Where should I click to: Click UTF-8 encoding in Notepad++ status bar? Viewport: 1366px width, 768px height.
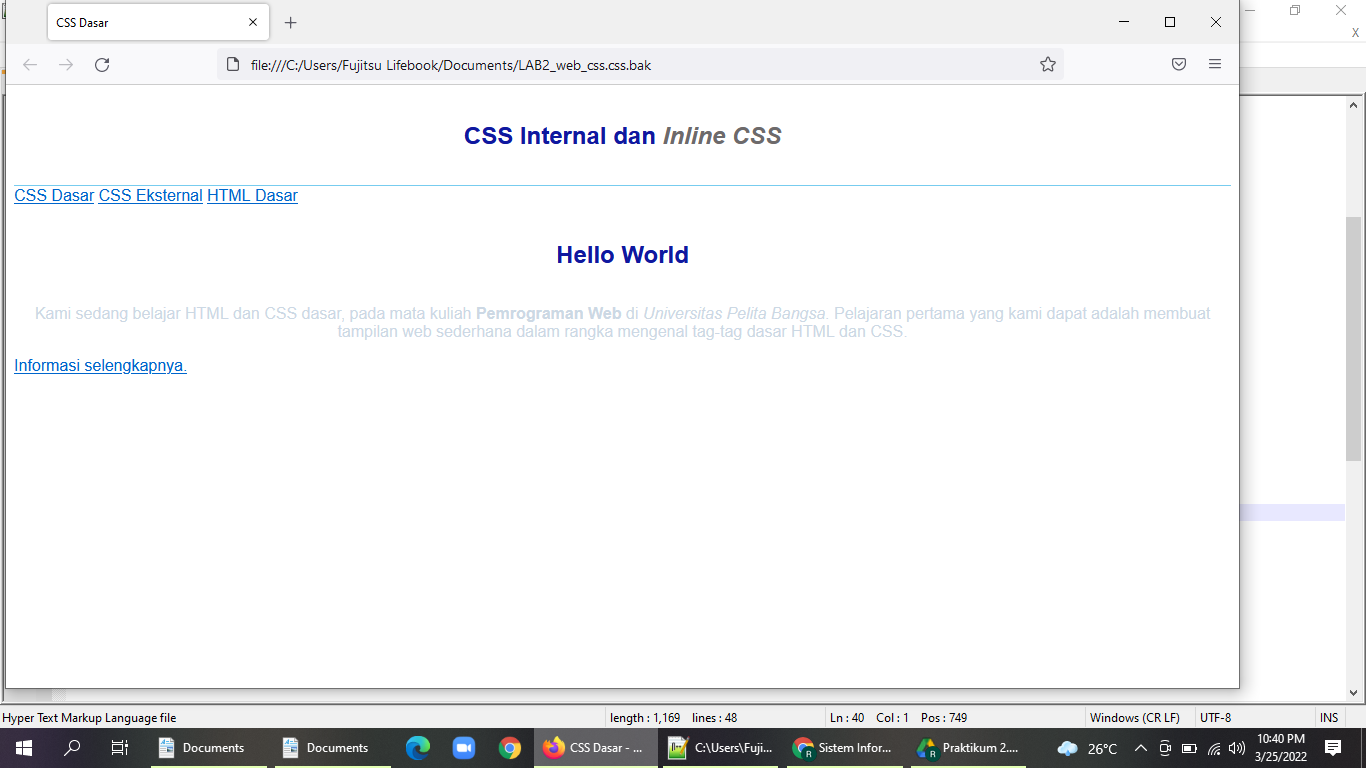pos(1216,718)
